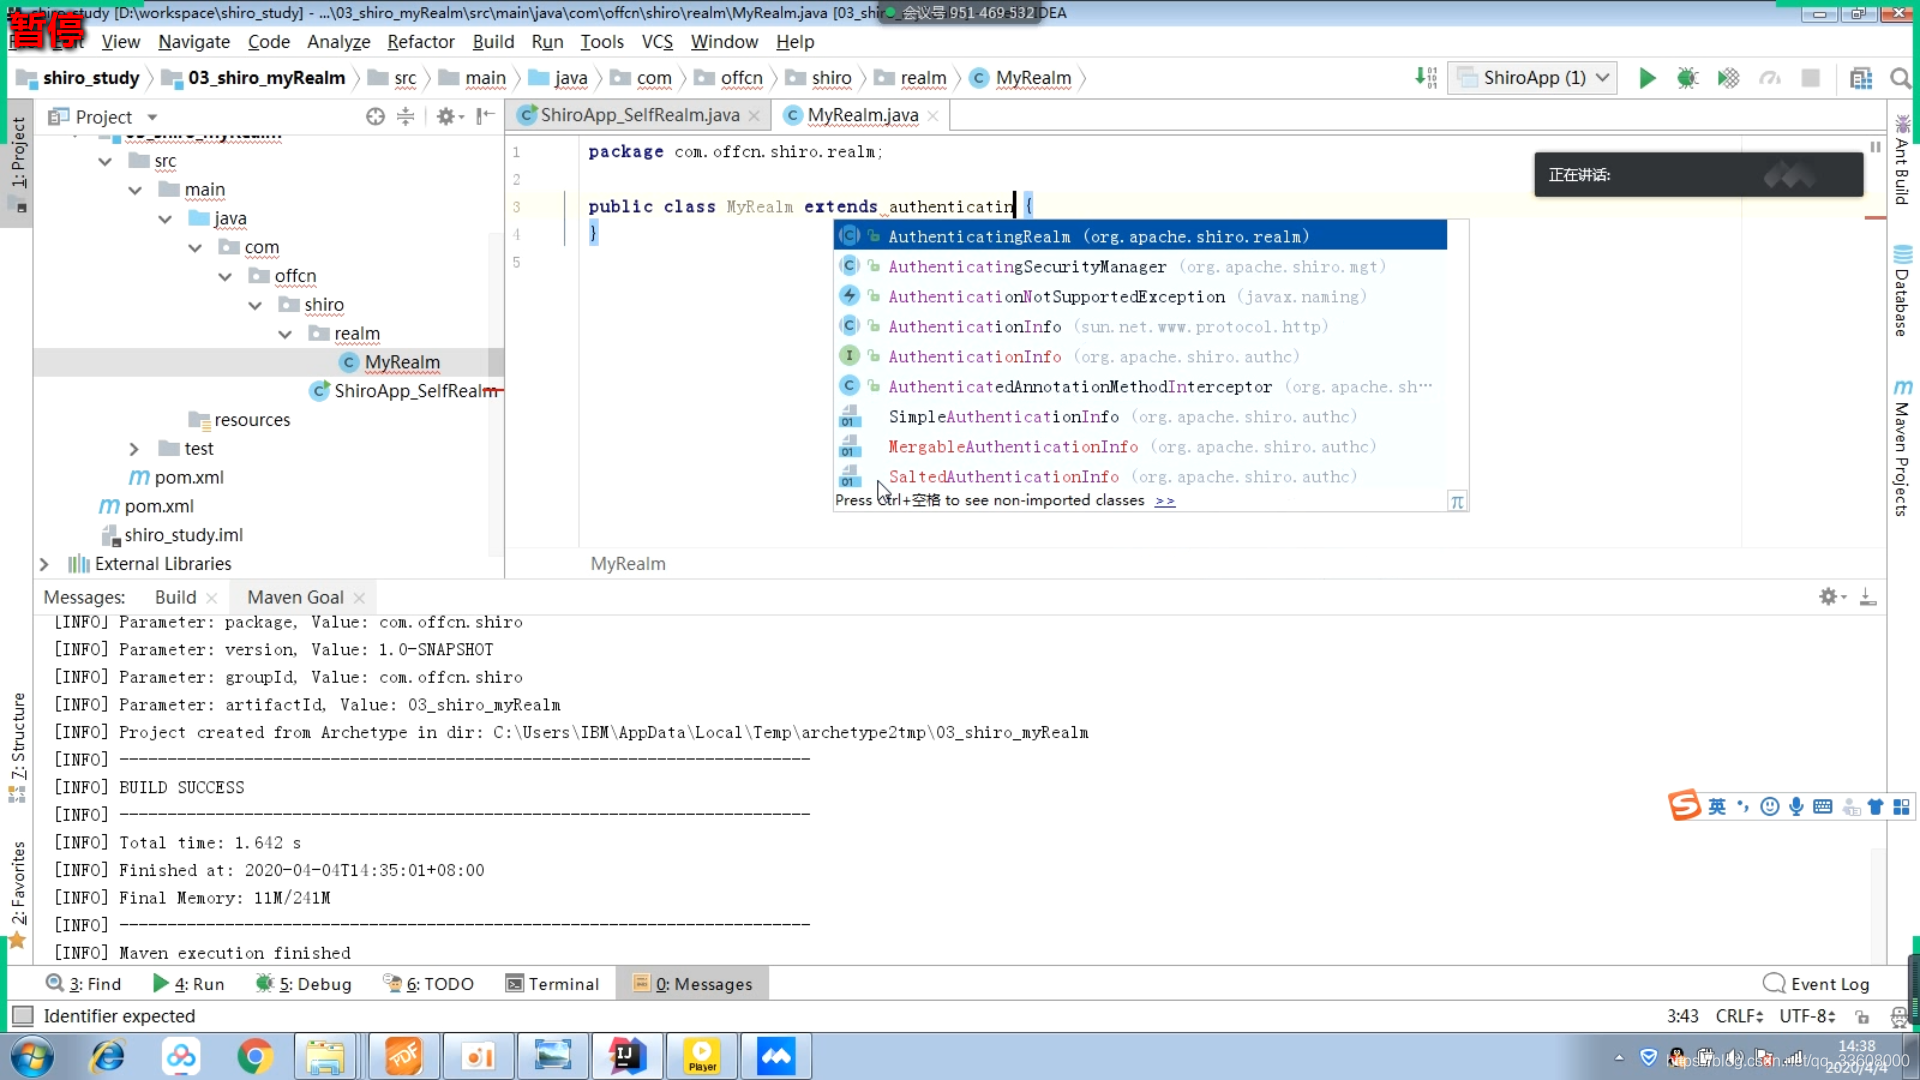Open Google Chrome from taskbar
The image size is (1920, 1080).
pos(255,1056)
